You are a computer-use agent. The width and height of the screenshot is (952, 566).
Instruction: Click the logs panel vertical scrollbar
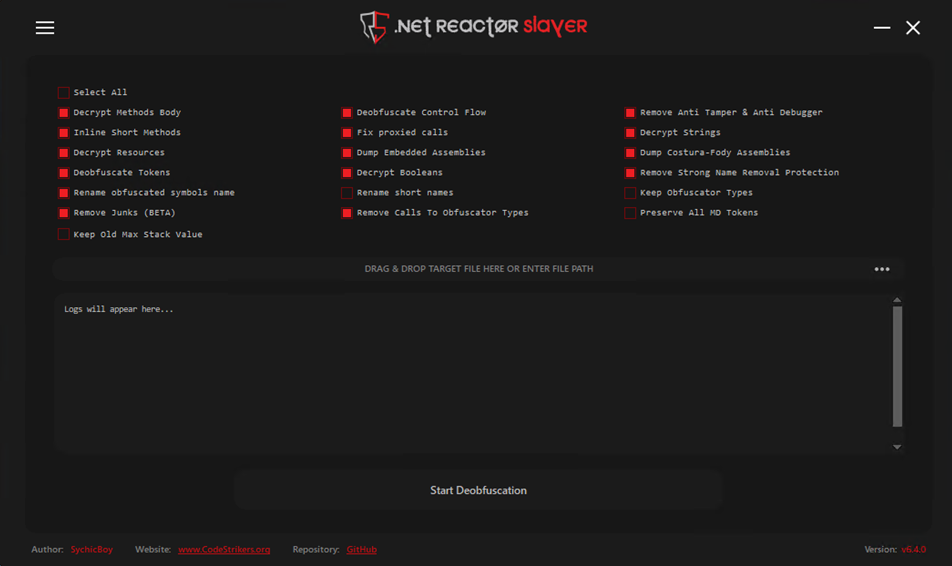pyautogui.click(x=897, y=366)
